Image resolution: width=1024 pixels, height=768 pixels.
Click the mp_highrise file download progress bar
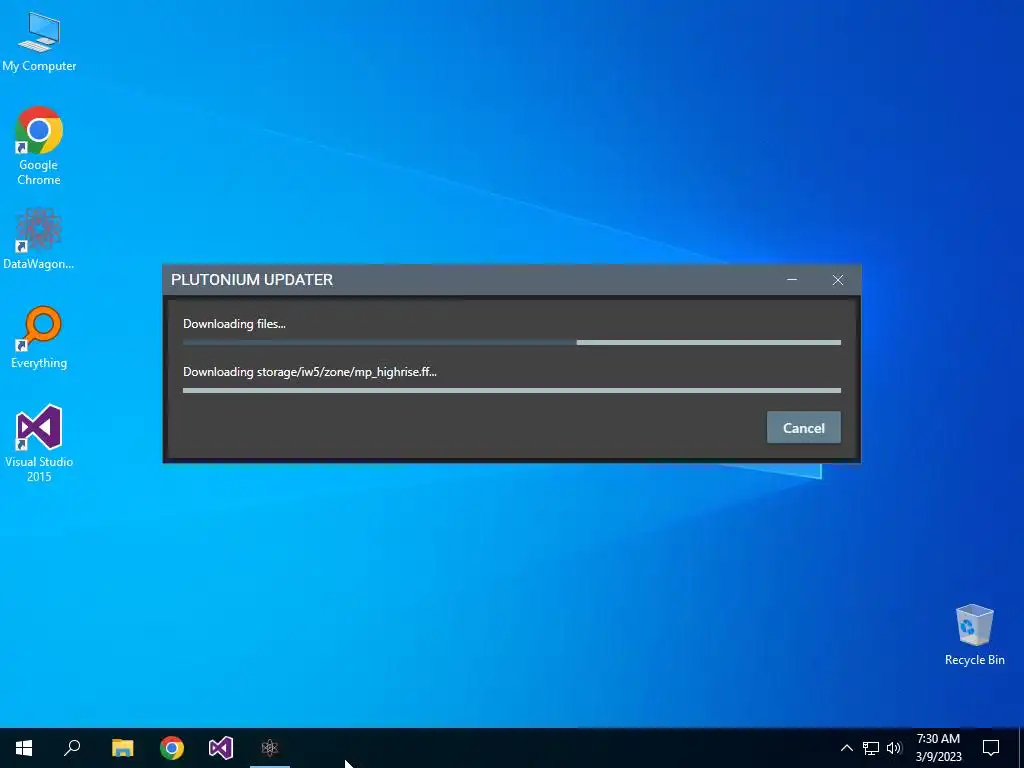coord(512,391)
